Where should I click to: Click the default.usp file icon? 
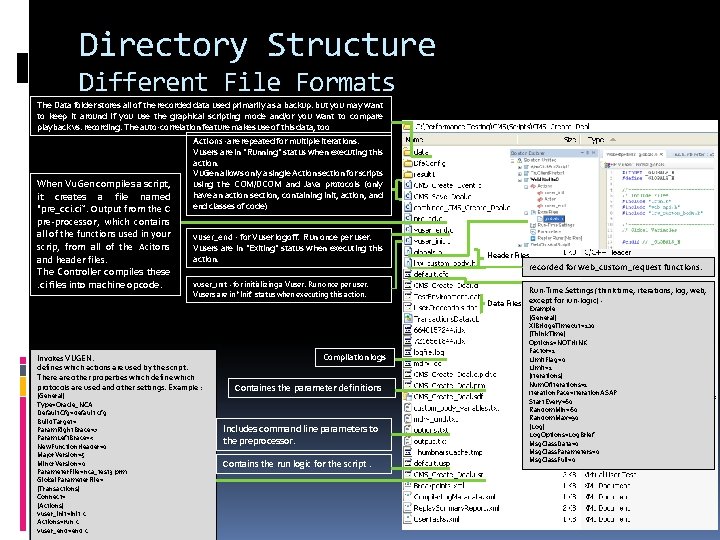click(407, 463)
